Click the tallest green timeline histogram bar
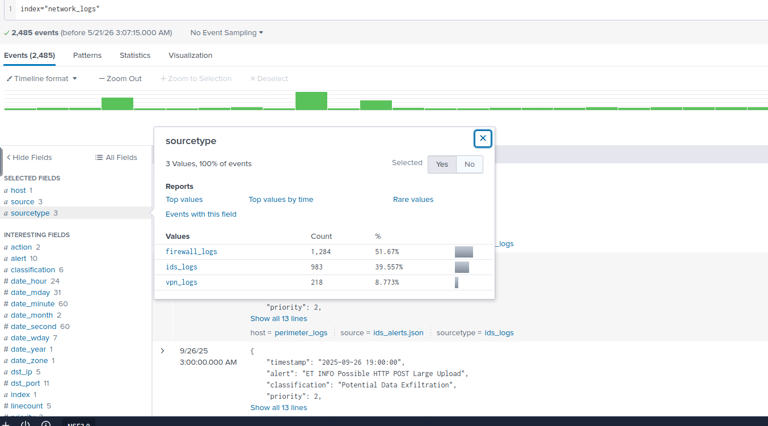Image resolution: width=768 pixels, height=426 pixels. click(311, 101)
